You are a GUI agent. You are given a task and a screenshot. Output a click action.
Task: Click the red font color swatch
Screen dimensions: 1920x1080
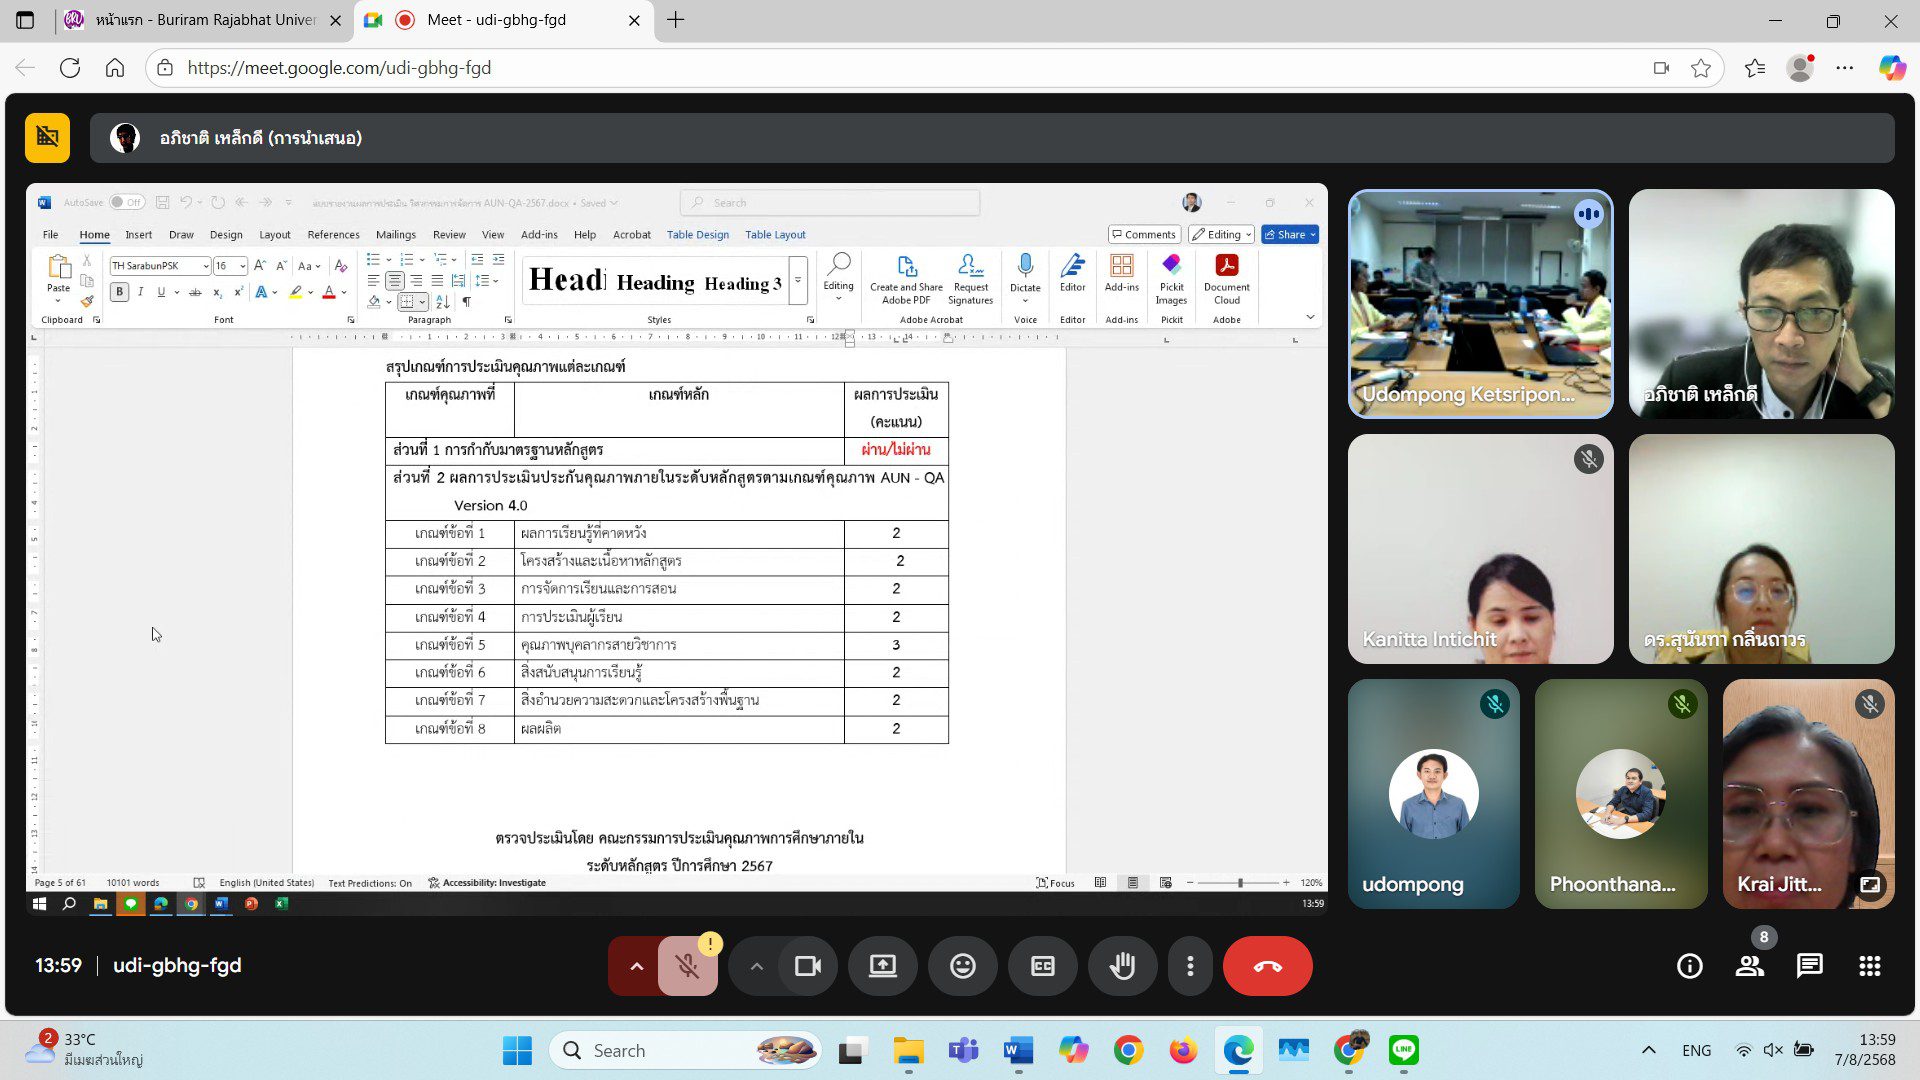[x=328, y=293]
